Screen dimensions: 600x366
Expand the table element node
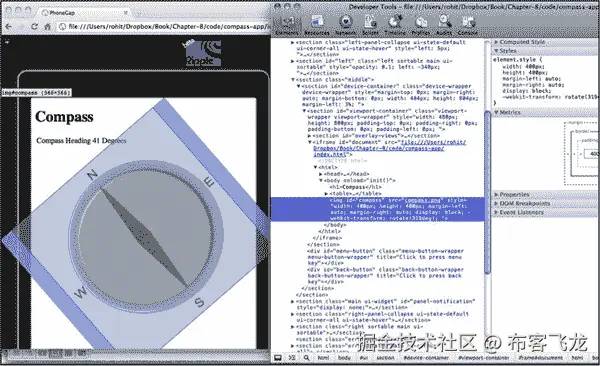point(326,193)
